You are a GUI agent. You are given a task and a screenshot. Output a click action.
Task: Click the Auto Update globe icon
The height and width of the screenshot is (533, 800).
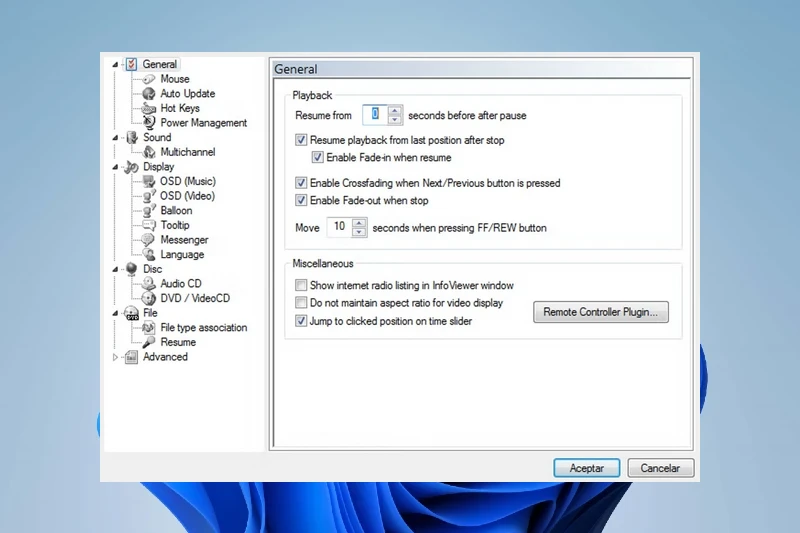(149, 93)
